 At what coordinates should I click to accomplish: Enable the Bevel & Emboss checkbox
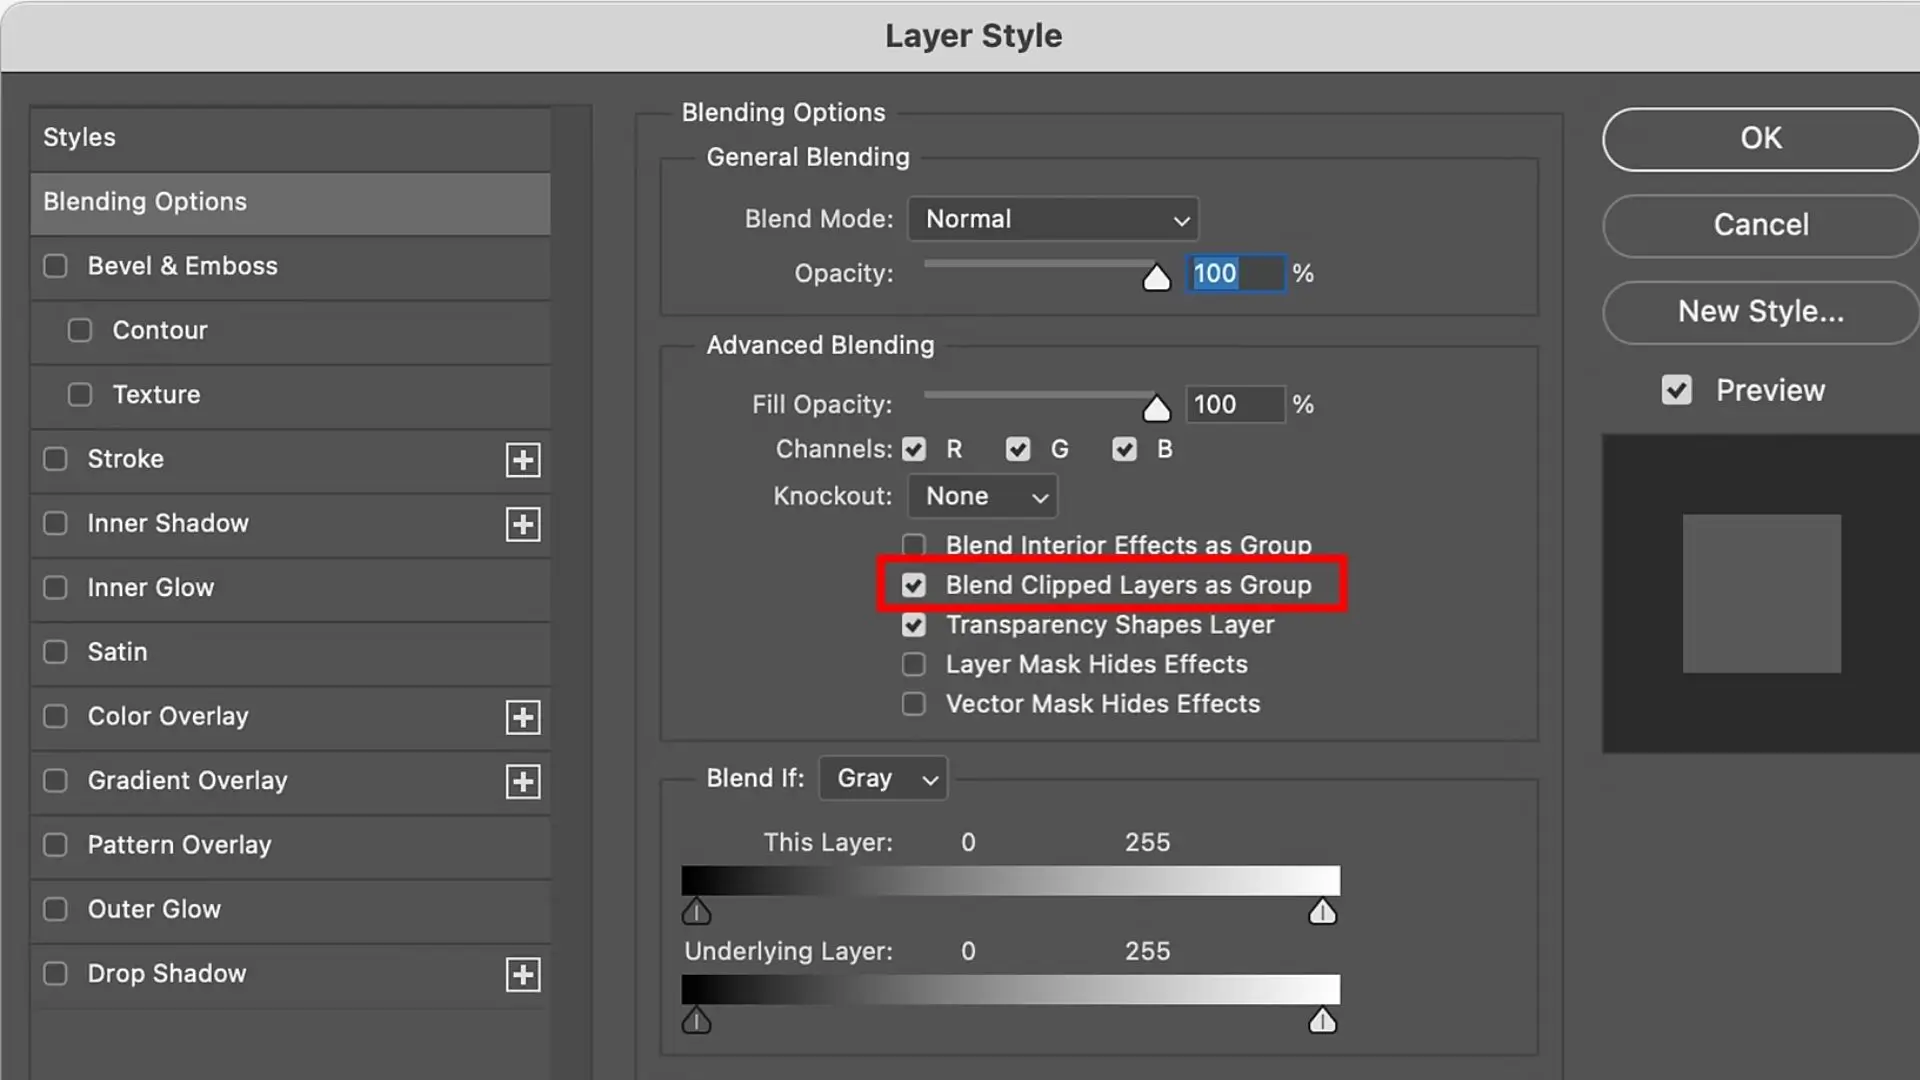point(56,266)
